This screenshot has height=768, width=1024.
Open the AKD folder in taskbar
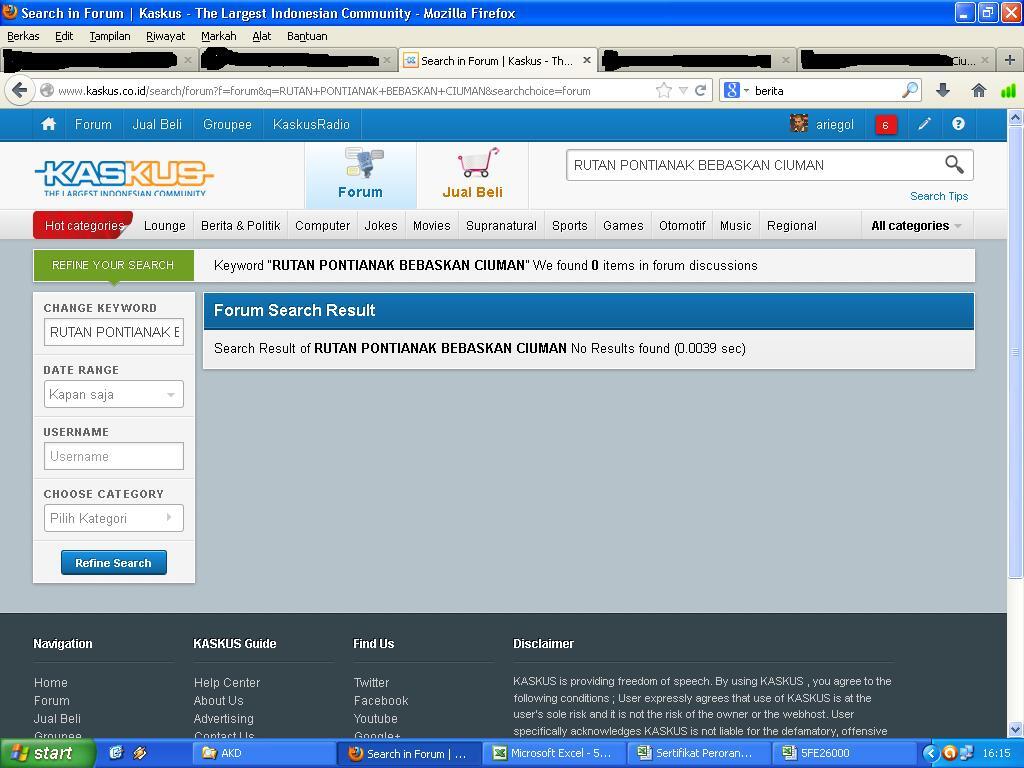click(x=264, y=753)
